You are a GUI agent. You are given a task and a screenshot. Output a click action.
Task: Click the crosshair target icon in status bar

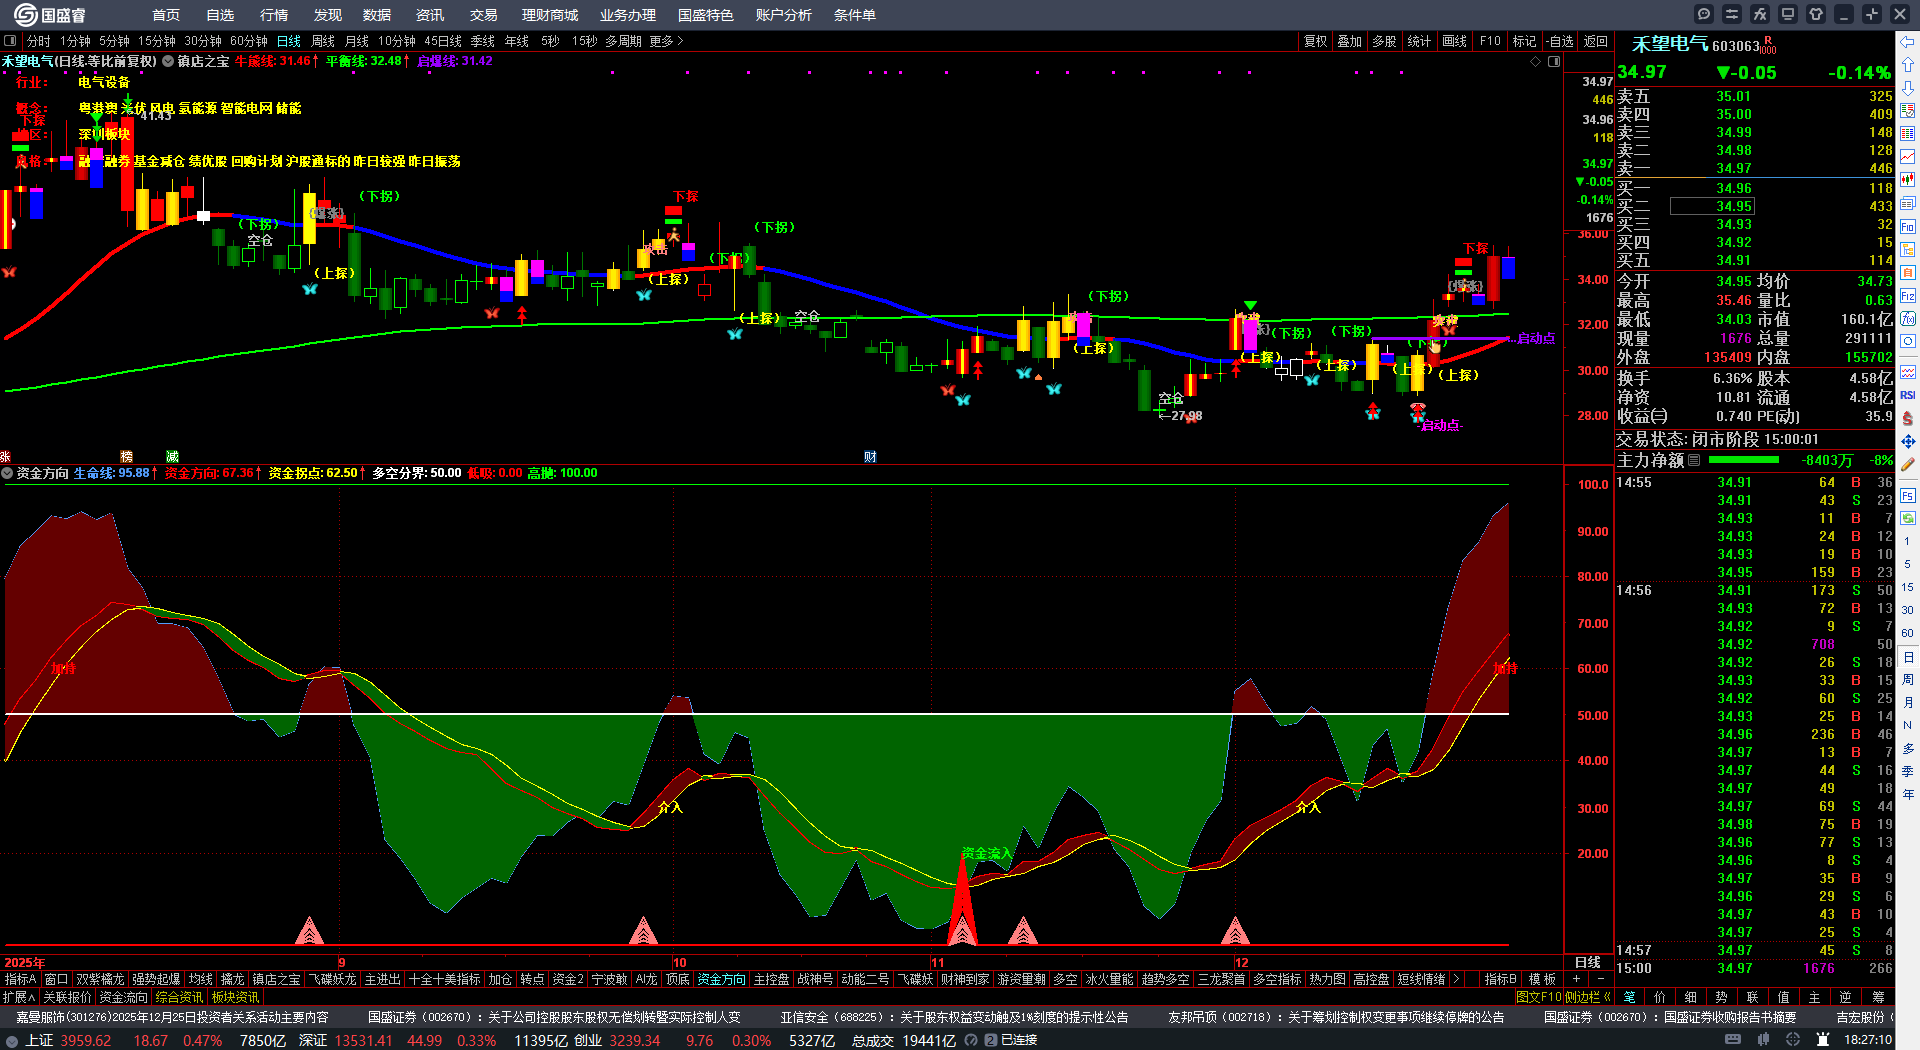tap(1793, 1040)
